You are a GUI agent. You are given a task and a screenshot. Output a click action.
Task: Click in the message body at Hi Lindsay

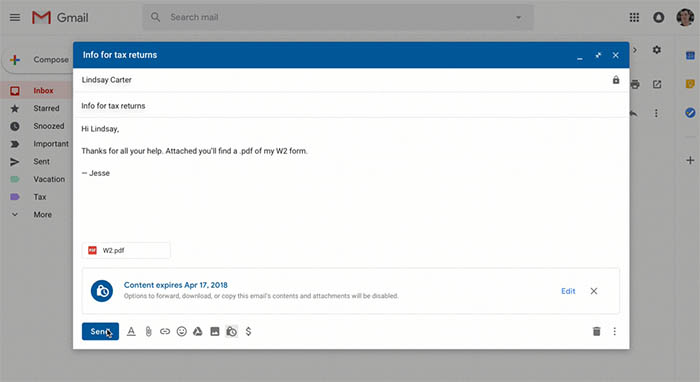coord(100,129)
